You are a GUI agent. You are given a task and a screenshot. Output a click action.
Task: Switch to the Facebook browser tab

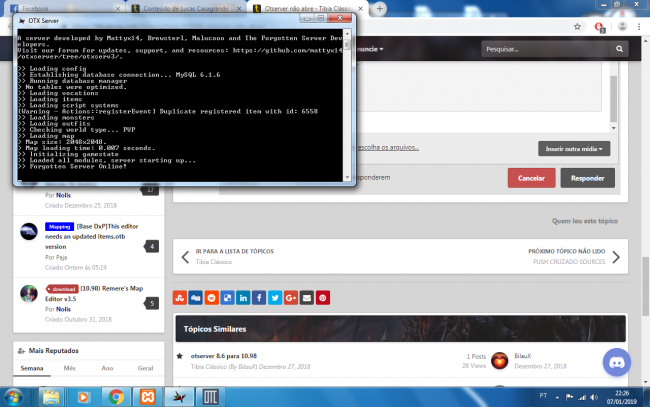click(45, 7)
